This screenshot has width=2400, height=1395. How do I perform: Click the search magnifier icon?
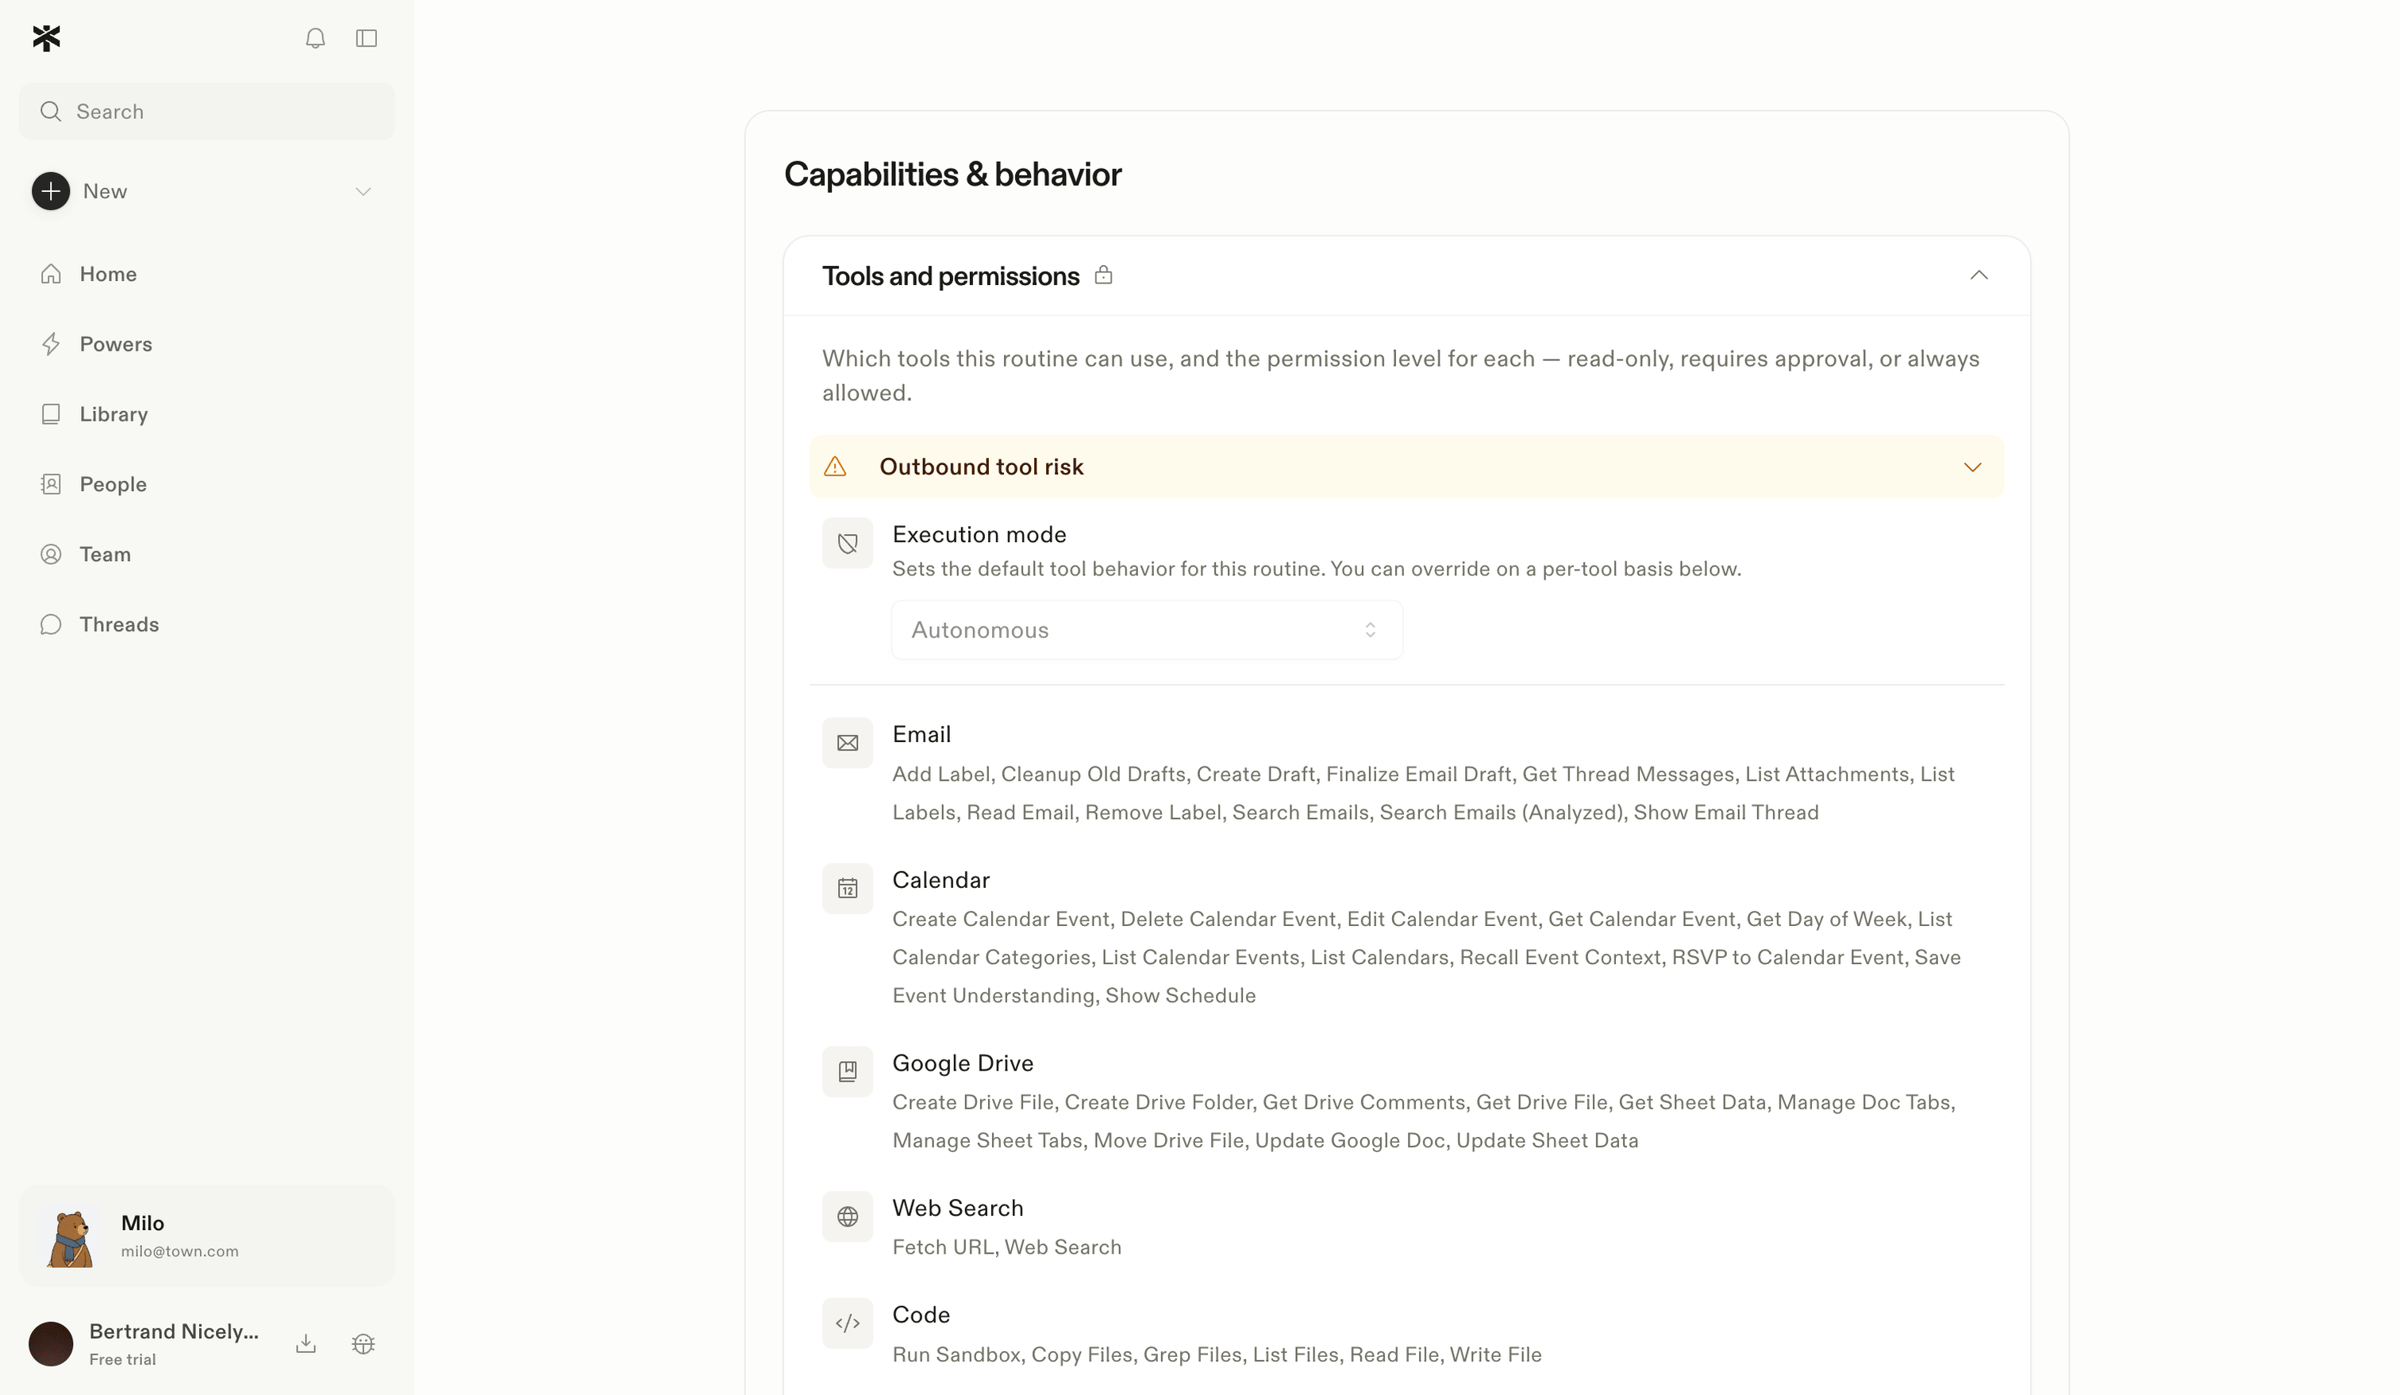click(51, 111)
